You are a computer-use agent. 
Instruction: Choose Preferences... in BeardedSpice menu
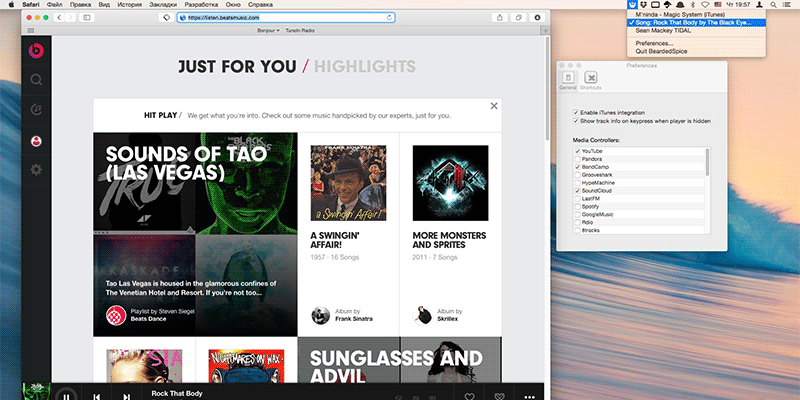point(696,43)
